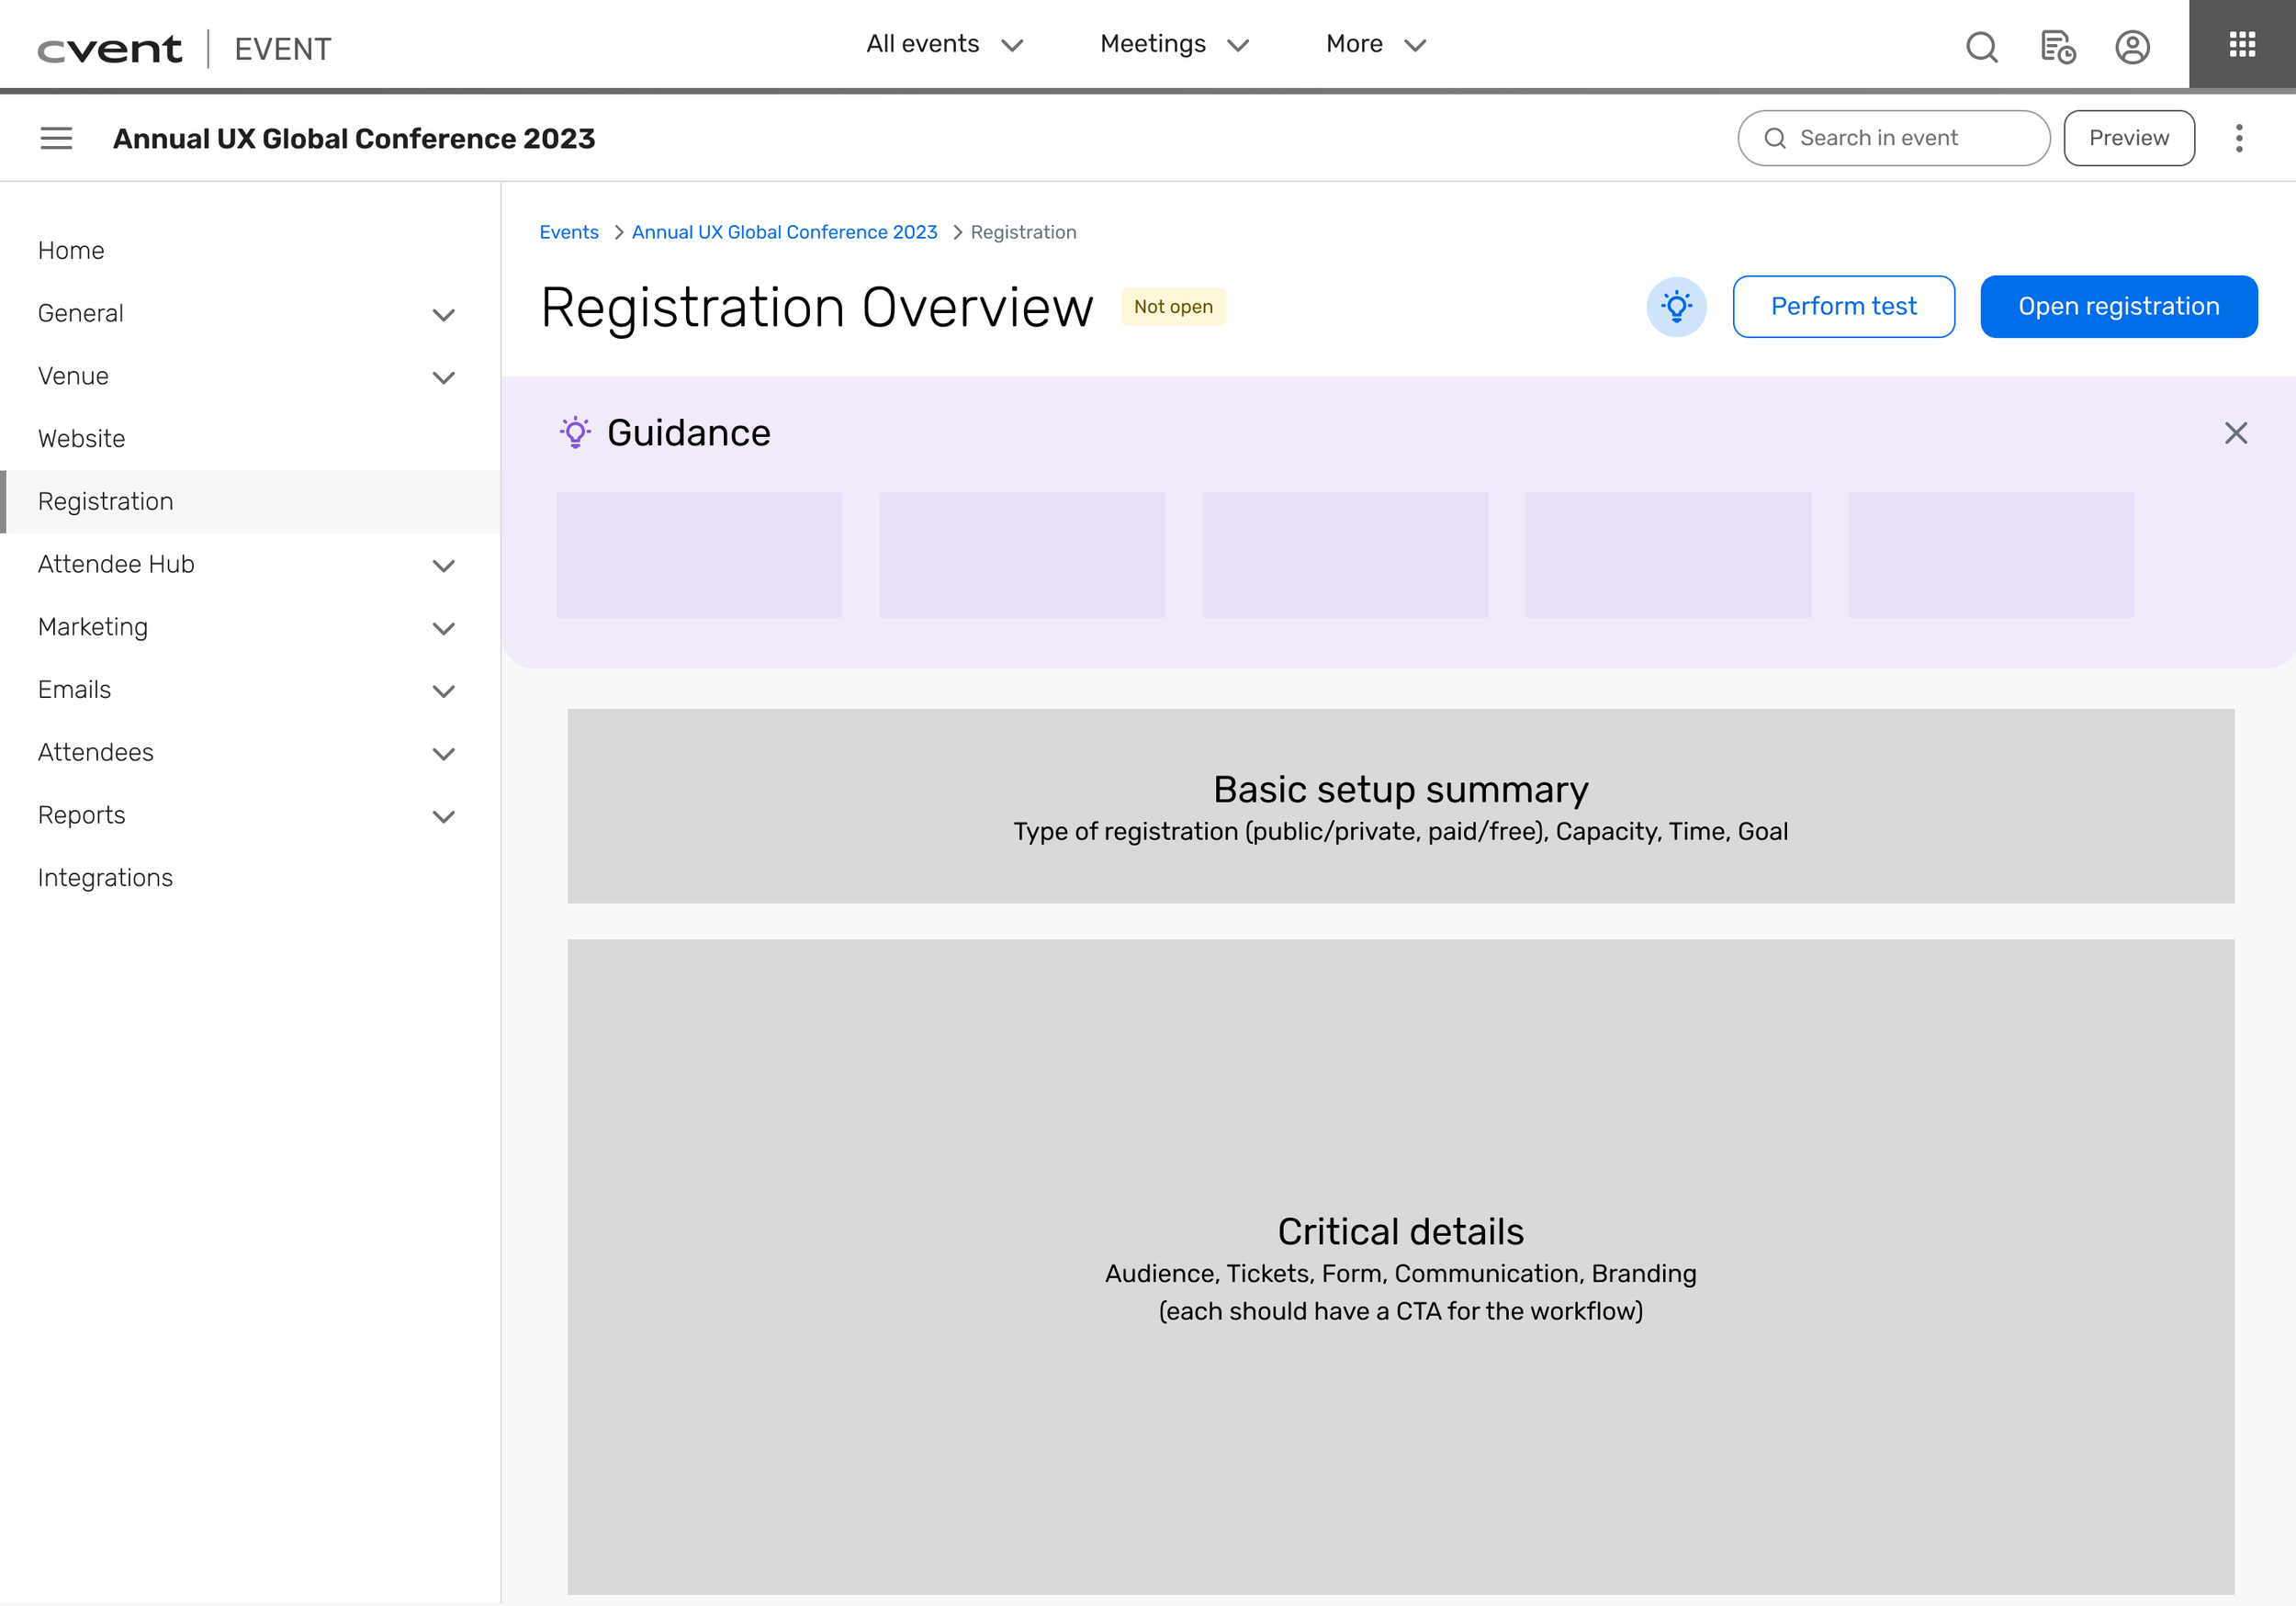Image resolution: width=2296 pixels, height=1606 pixels.
Task: Click the global search magnifier icon
Action: coord(1981,47)
